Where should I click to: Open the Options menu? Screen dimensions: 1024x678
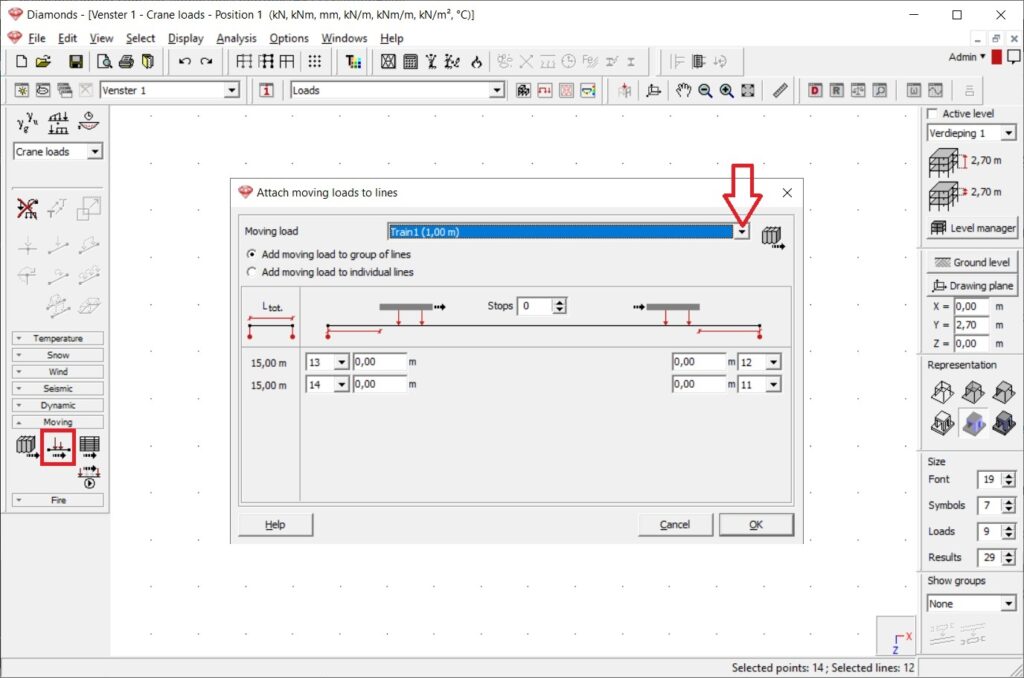pos(289,38)
